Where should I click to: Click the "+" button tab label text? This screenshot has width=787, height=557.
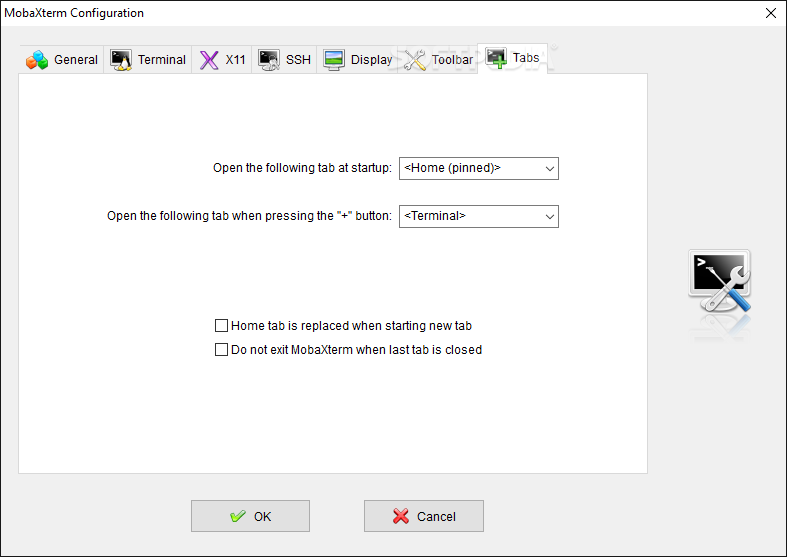click(249, 216)
